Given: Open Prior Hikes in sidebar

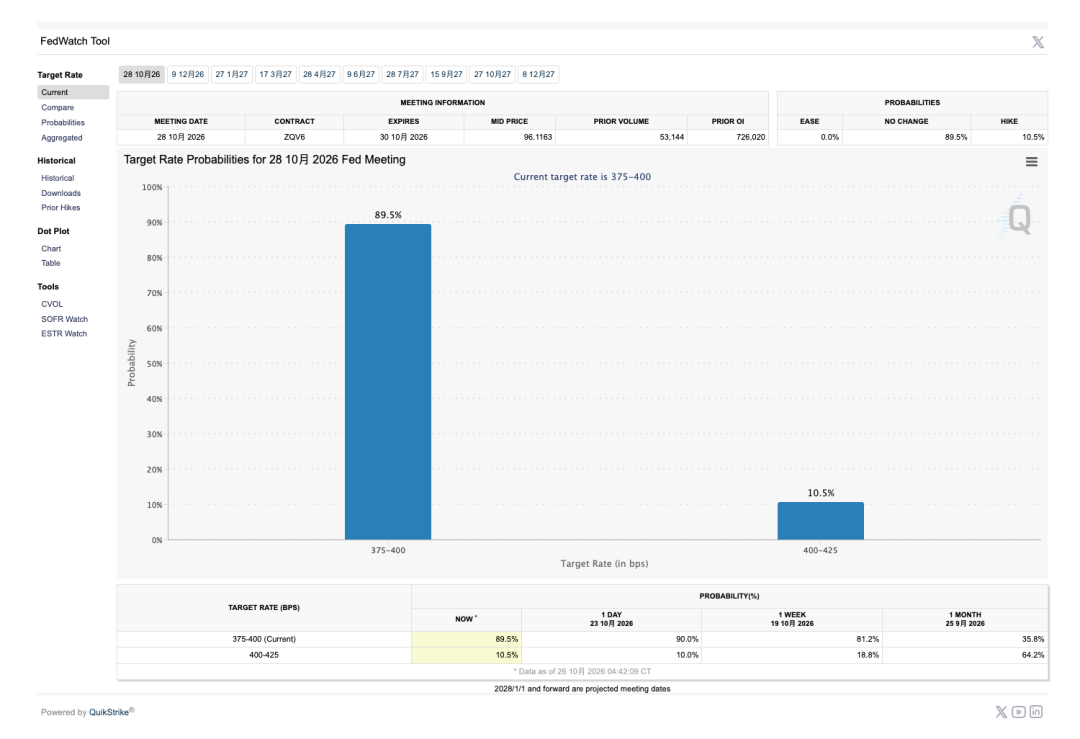Looking at the screenshot, I should point(61,207).
